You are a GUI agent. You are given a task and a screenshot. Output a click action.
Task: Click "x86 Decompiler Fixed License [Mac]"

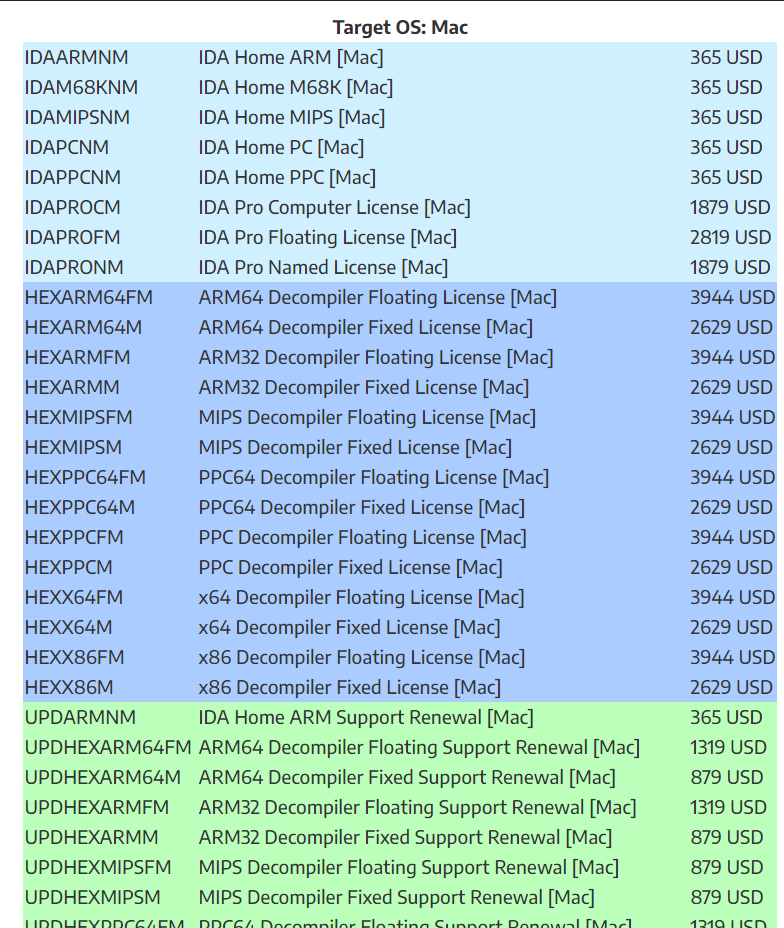coord(350,687)
